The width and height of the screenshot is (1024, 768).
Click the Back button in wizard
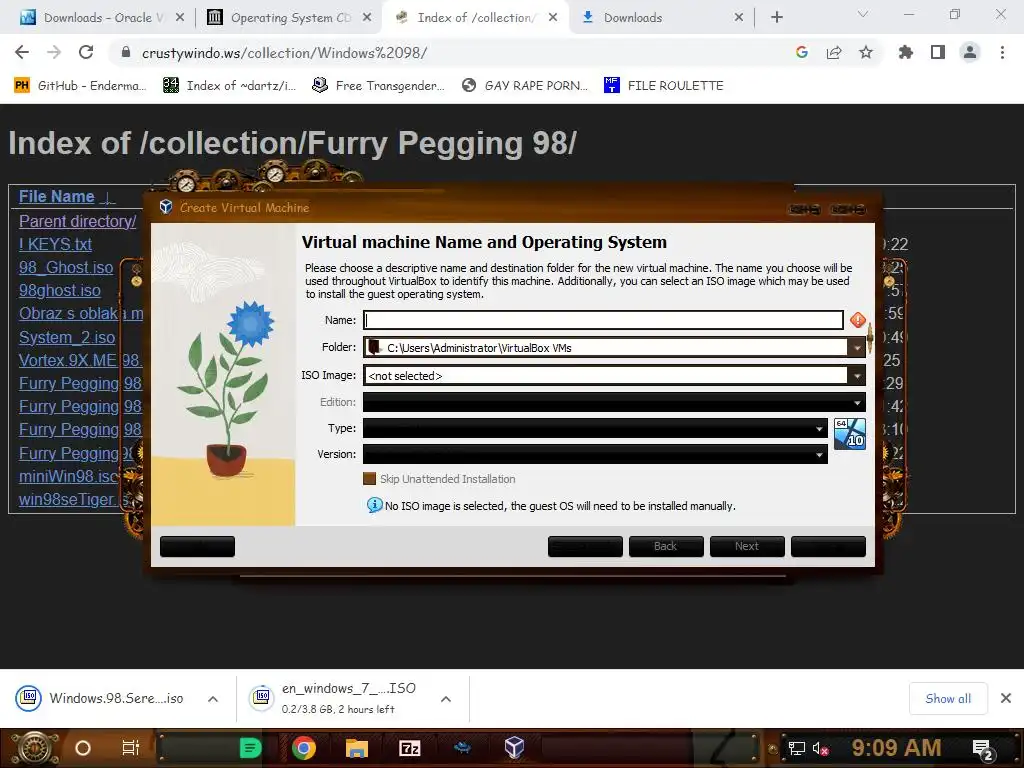point(666,547)
